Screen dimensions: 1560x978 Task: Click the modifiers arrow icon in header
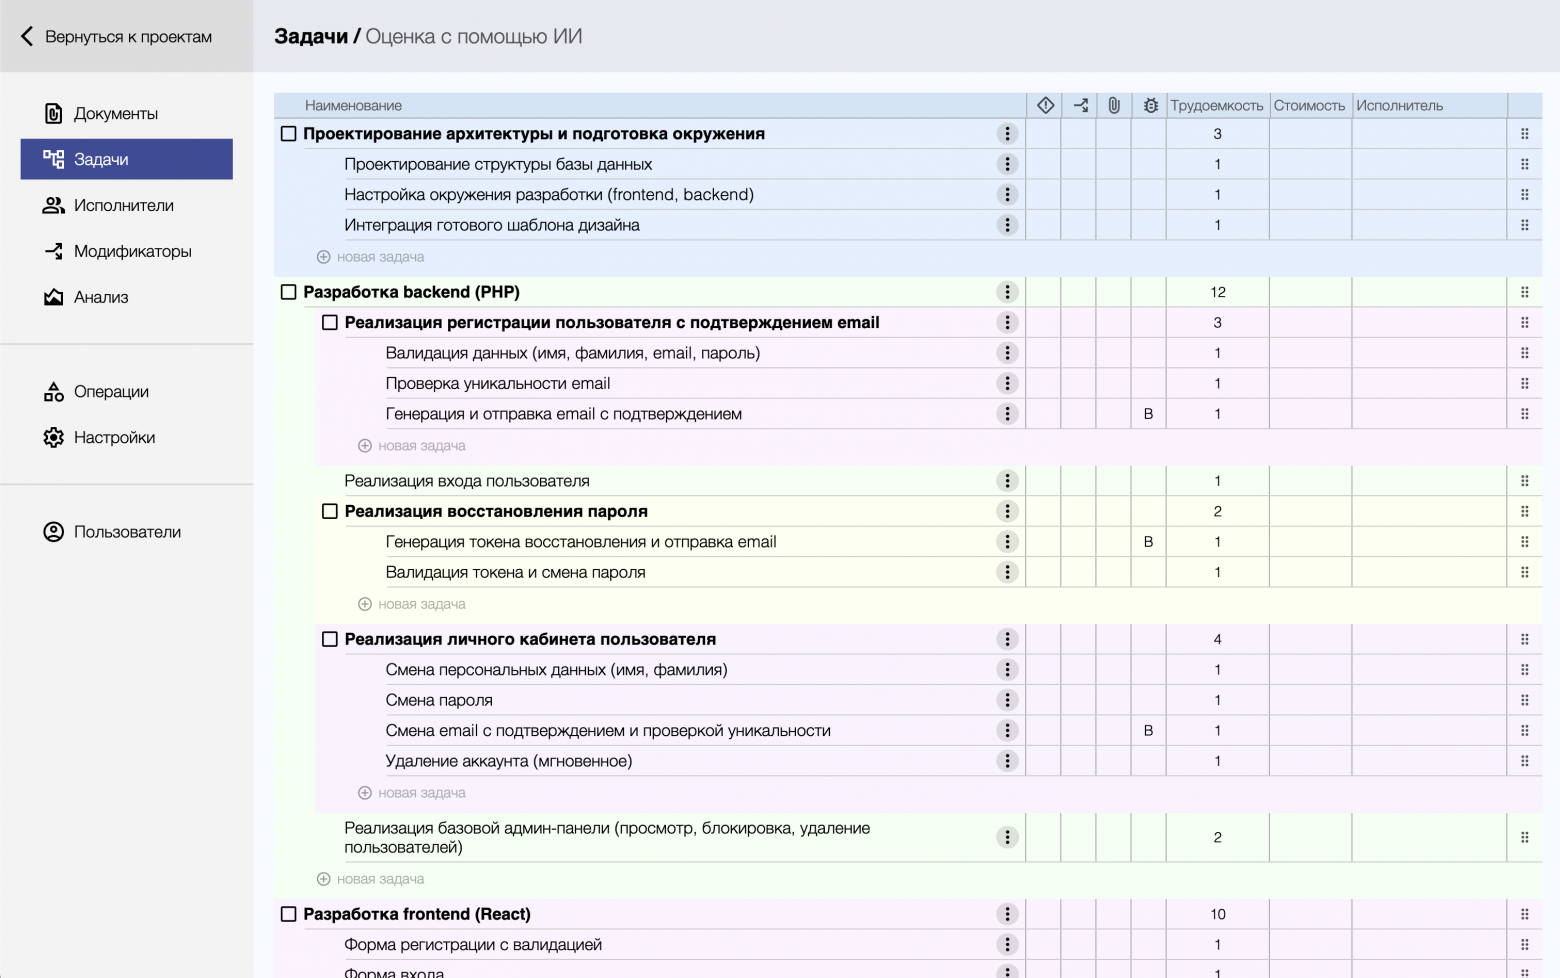(1080, 105)
